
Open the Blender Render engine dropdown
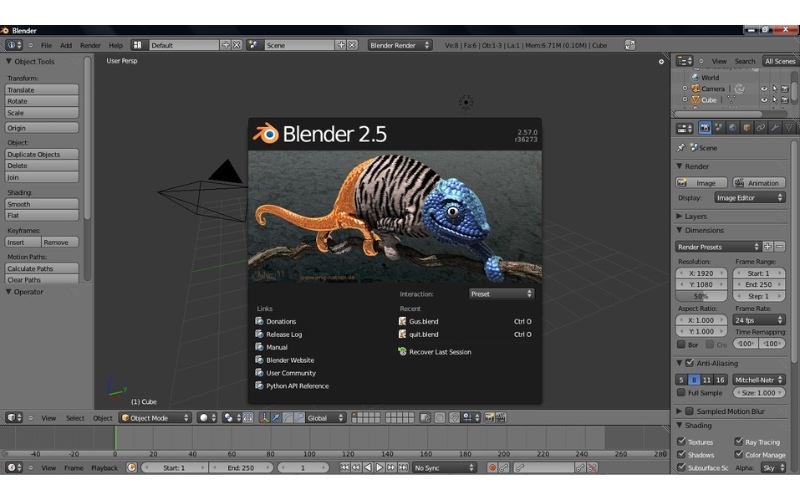400,45
